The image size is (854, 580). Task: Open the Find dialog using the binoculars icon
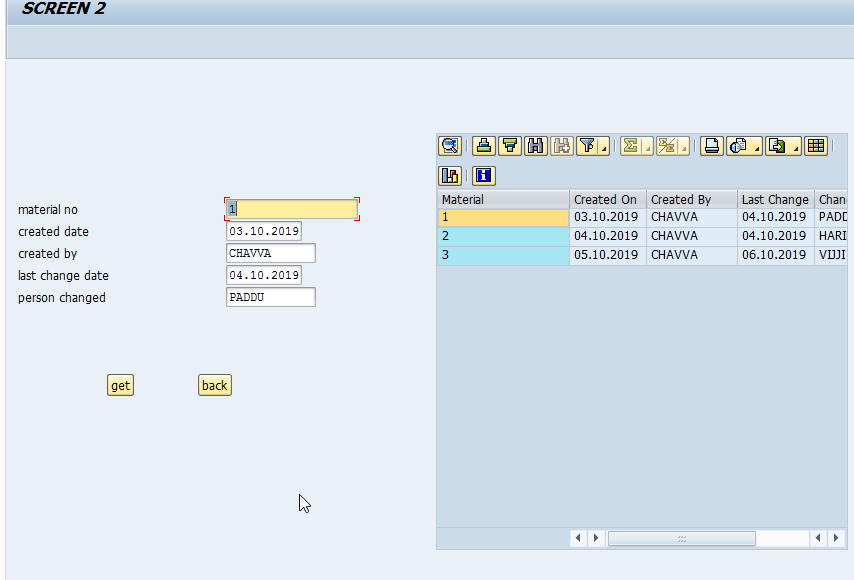click(x=535, y=145)
